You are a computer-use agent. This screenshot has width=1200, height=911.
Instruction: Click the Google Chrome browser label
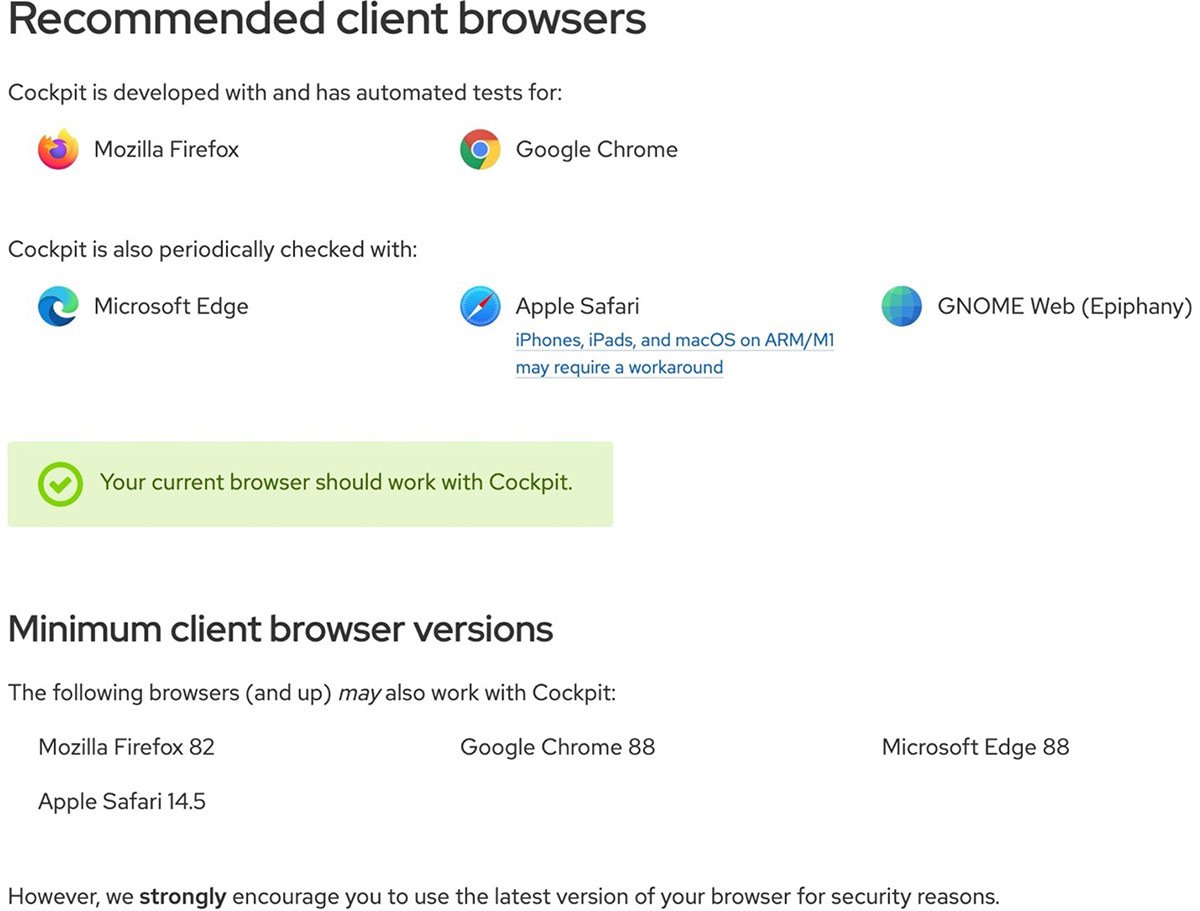pyautogui.click(x=596, y=150)
